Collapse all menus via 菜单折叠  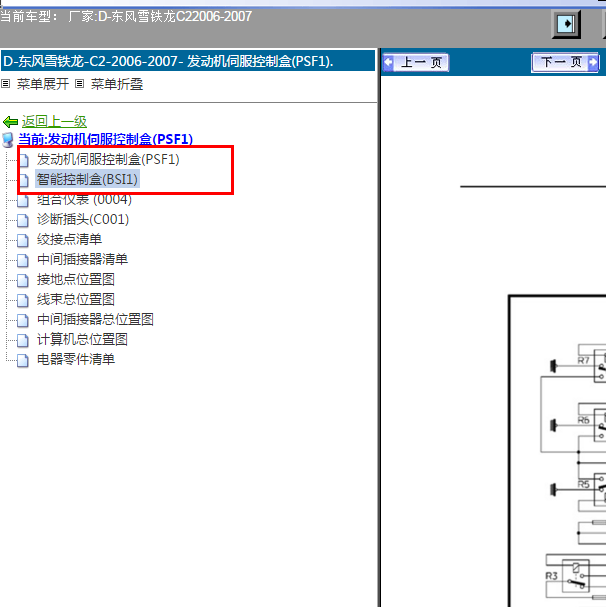click(x=117, y=84)
